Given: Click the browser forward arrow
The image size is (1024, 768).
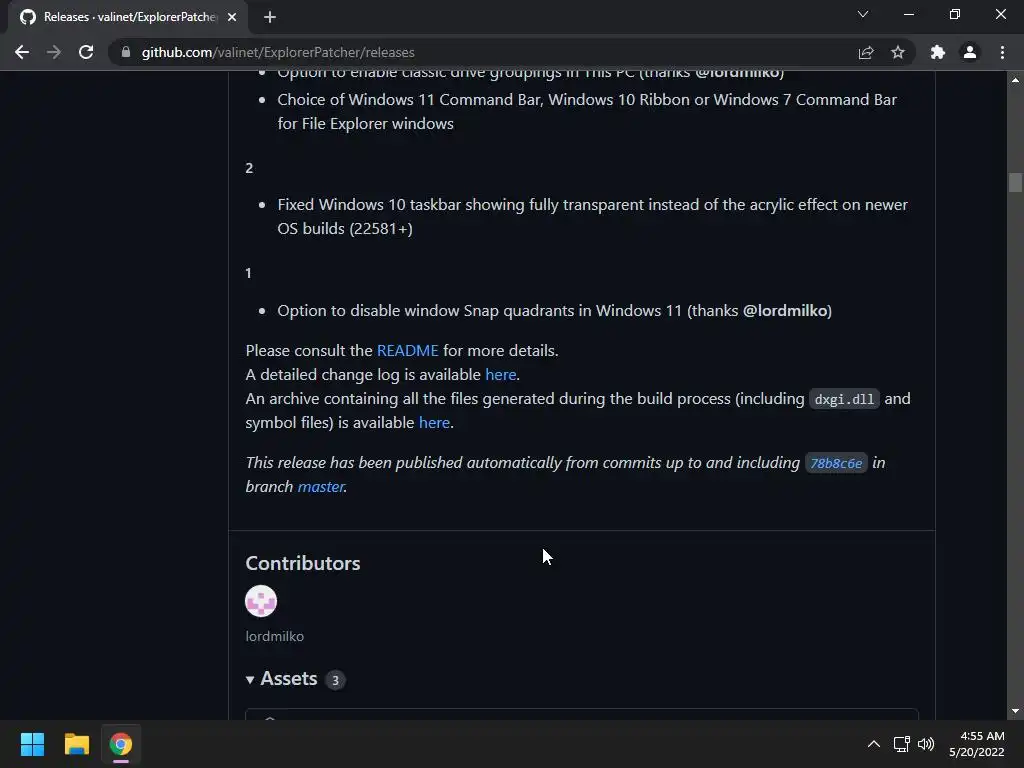Looking at the screenshot, I should tap(54, 52).
